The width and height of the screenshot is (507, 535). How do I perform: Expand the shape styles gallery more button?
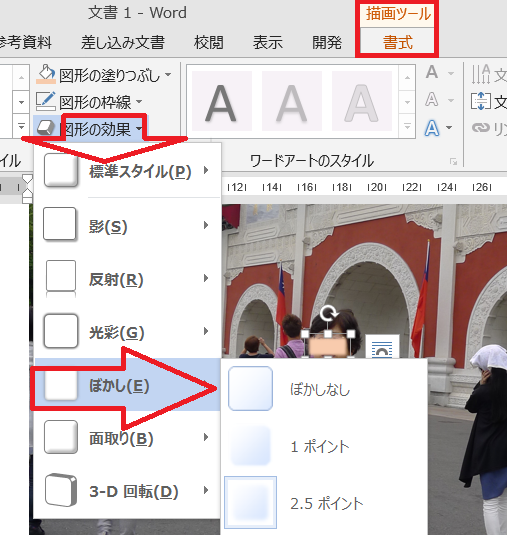[21, 126]
